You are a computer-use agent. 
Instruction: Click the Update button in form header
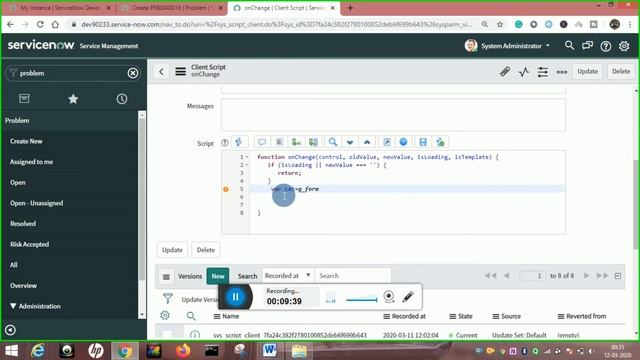(x=587, y=71)
